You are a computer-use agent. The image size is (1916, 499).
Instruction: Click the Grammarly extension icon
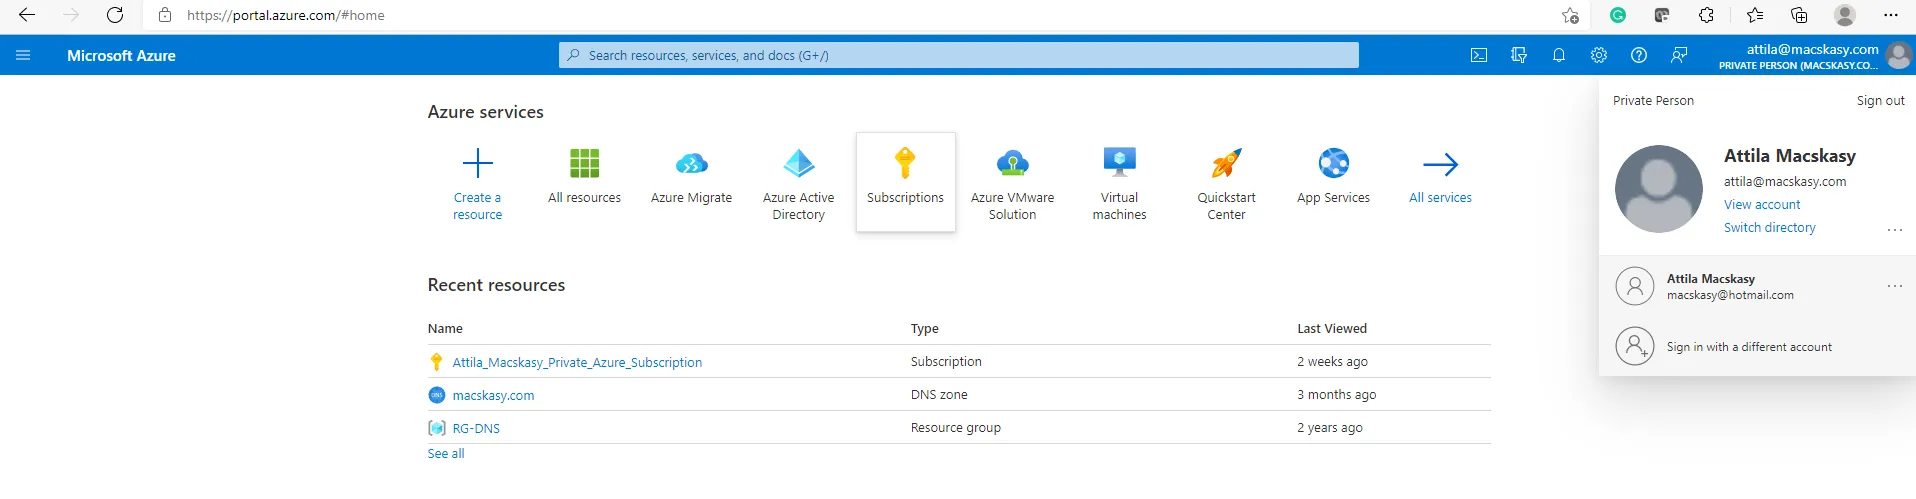coord(1618,15)
